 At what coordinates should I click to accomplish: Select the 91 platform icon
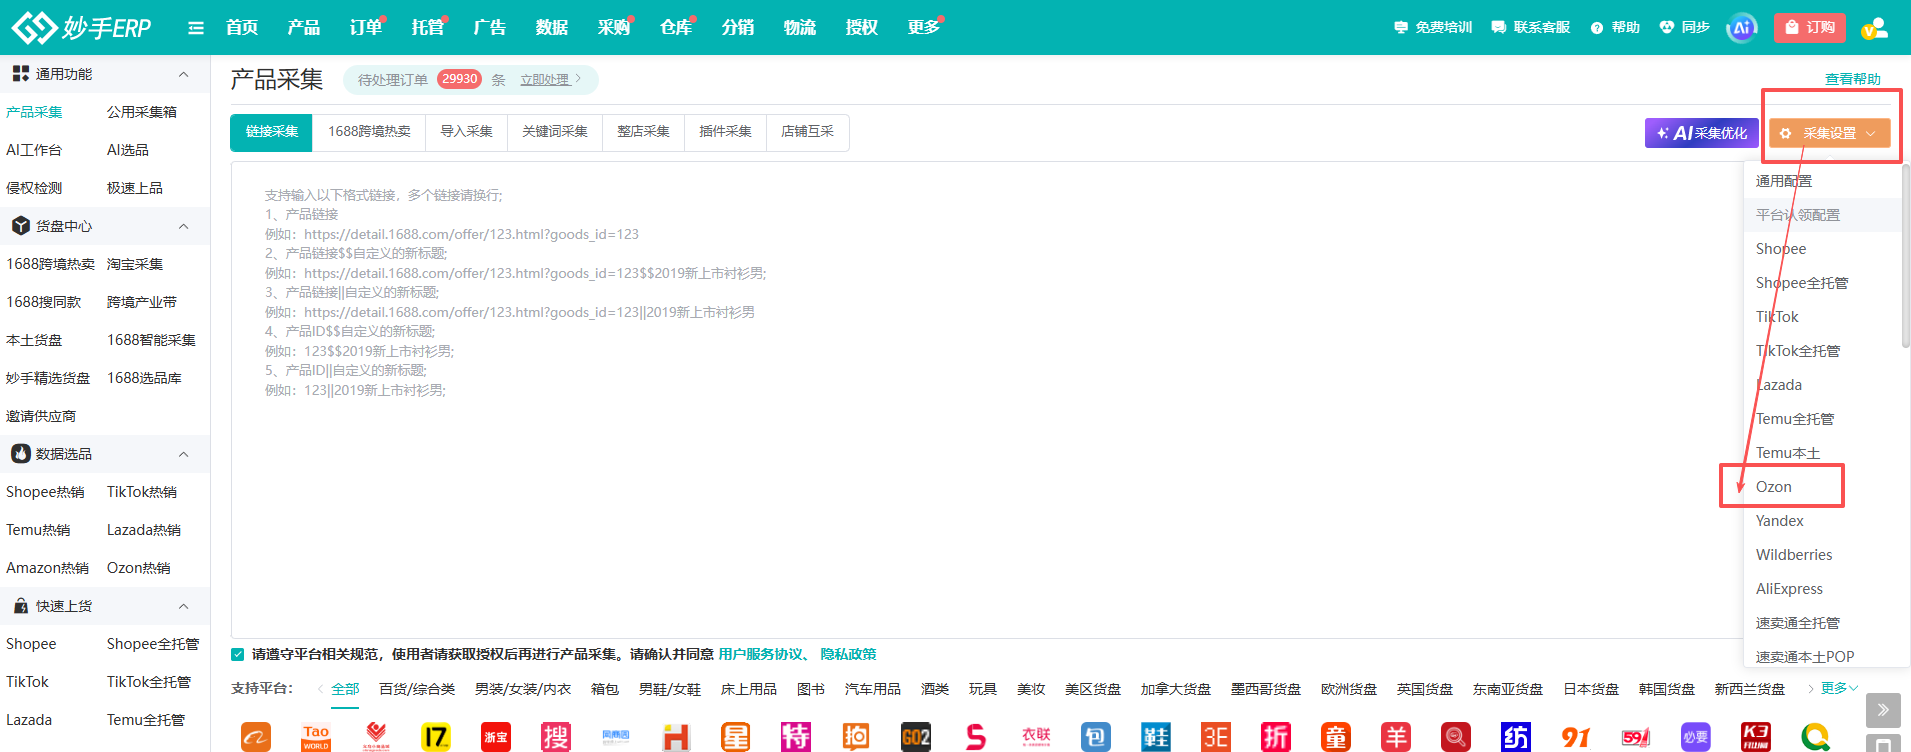[x=1576, y=737]
